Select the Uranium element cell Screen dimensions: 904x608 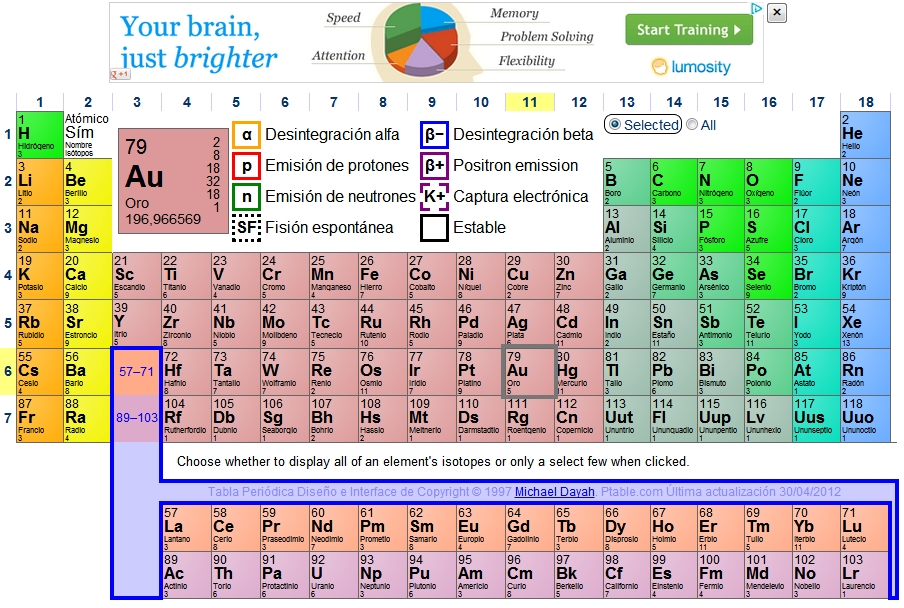[x=331, y=575]
